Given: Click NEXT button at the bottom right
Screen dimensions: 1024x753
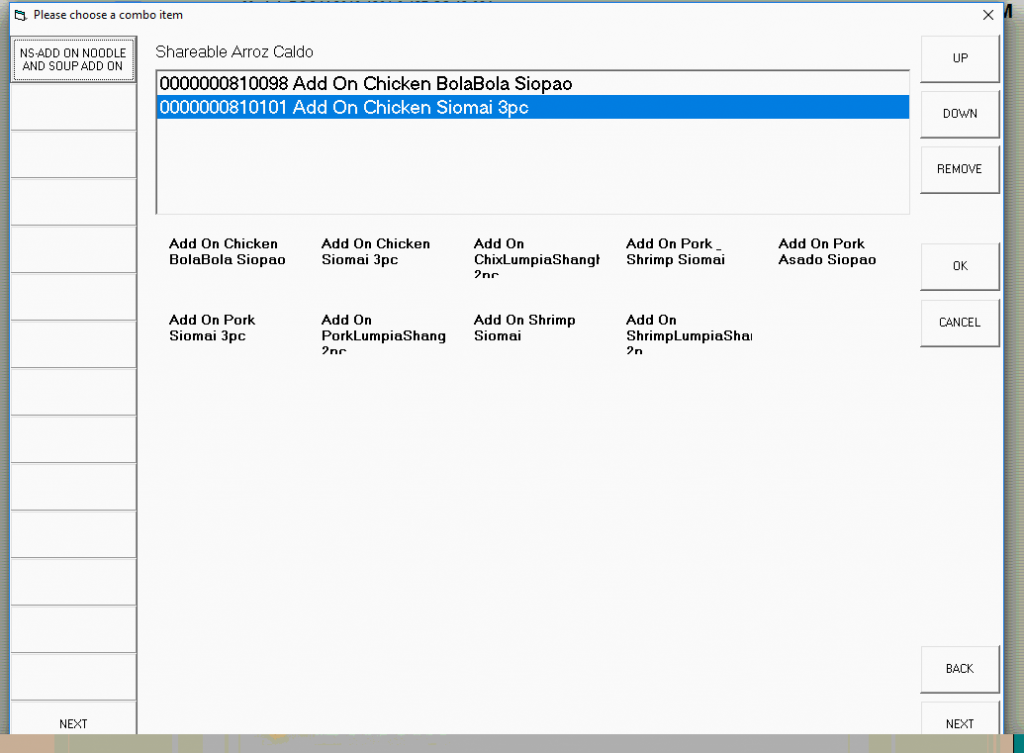Looking at the screenshot, I should (x=959, y=724).
